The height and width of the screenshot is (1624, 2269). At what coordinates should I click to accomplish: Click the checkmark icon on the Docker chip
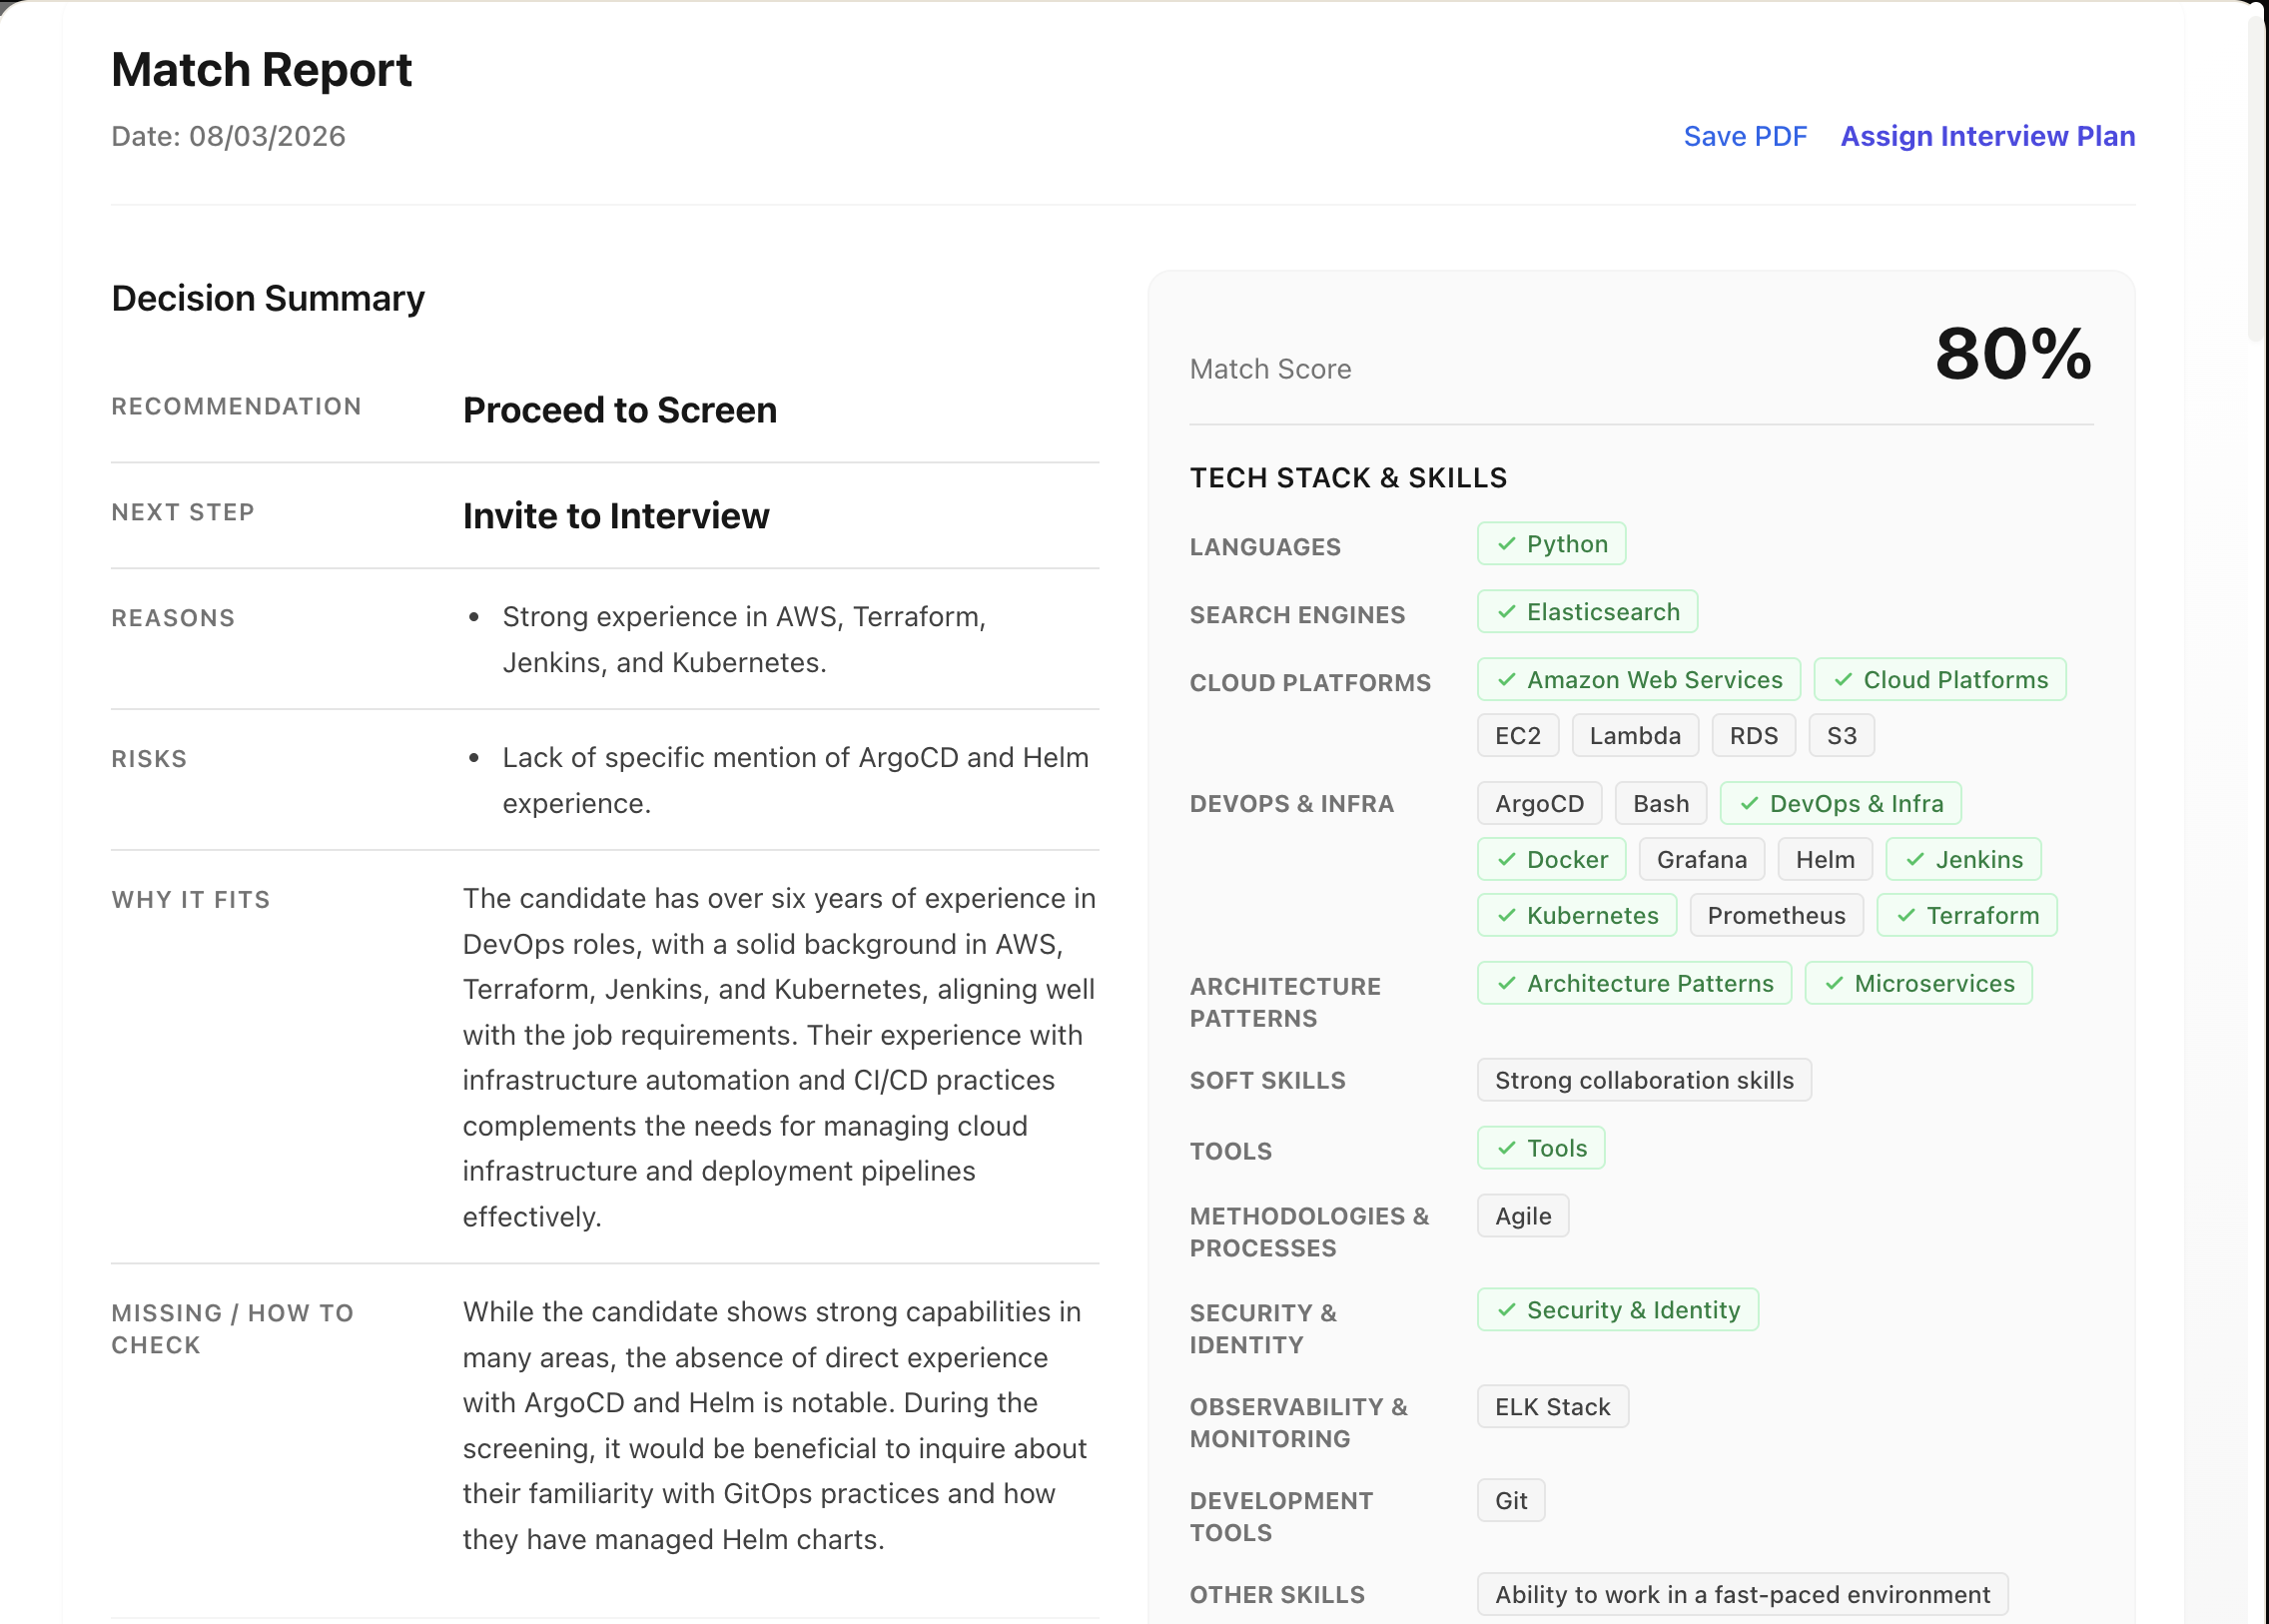click(1507, 858)
